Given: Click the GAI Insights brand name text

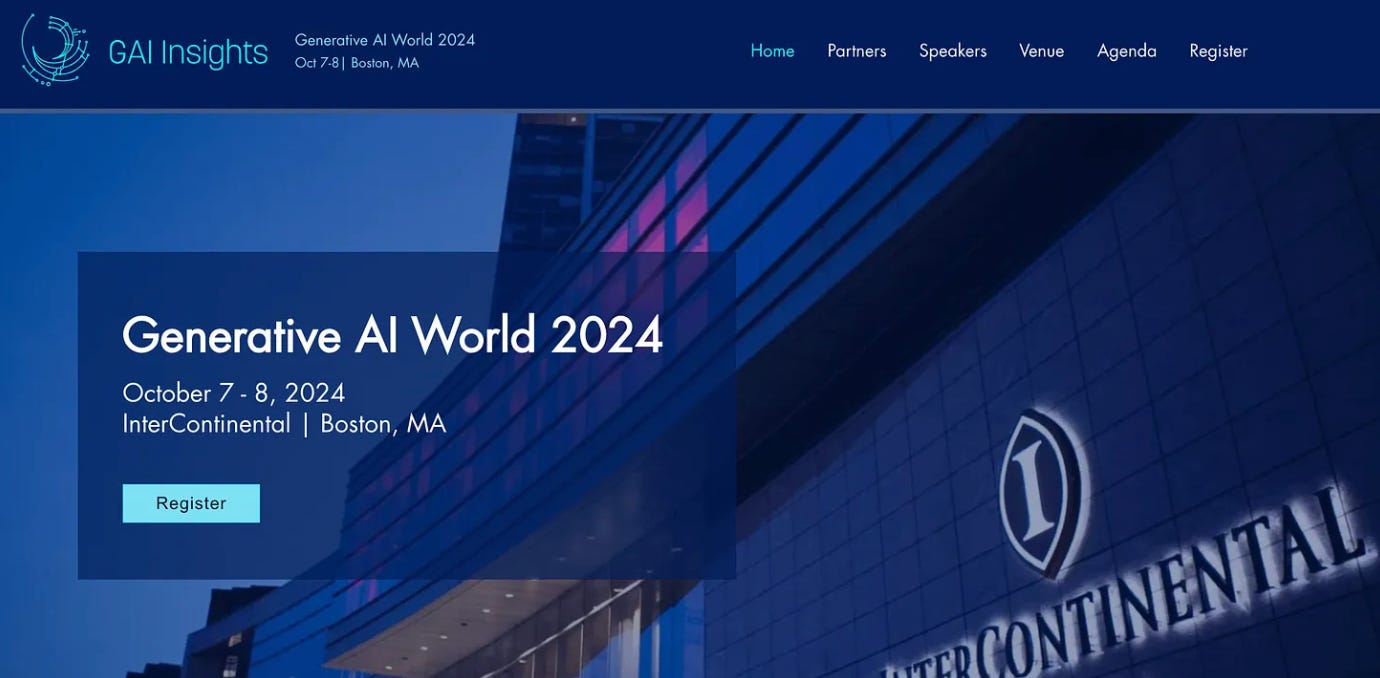Looking at the screenshot, I should [188, 52].
